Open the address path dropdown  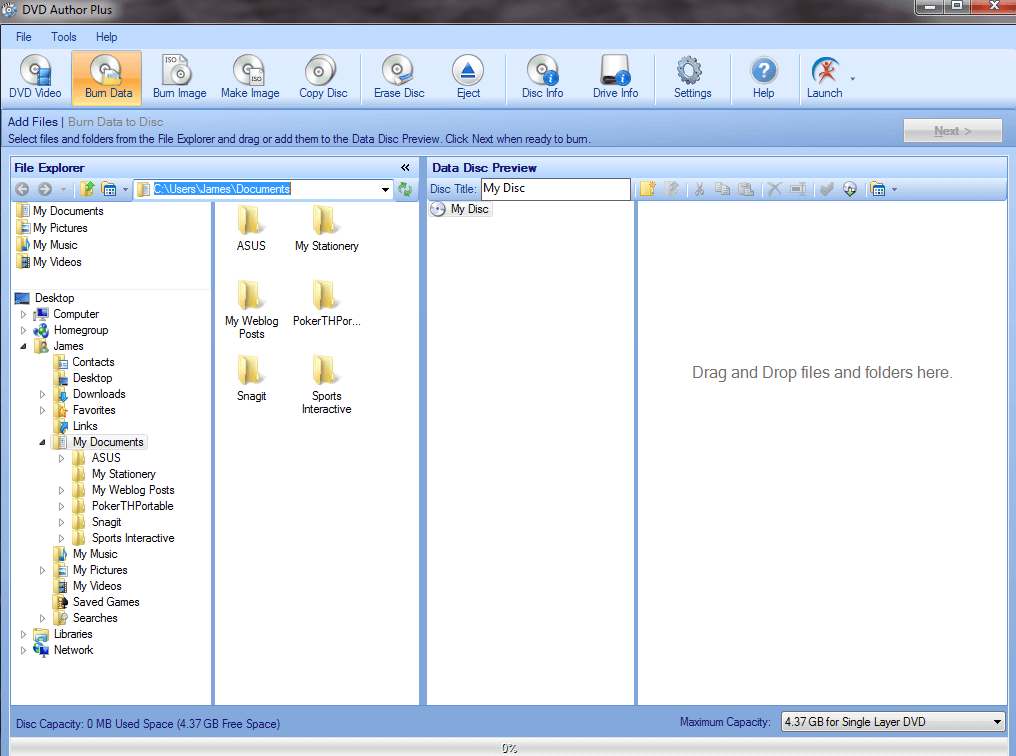pyautogui.click(x=385, y=189)
